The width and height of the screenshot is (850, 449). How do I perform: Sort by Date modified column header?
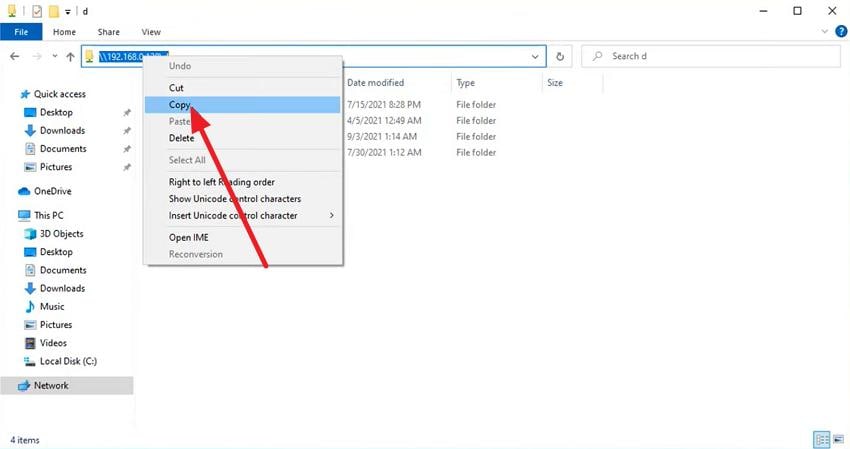376,83
